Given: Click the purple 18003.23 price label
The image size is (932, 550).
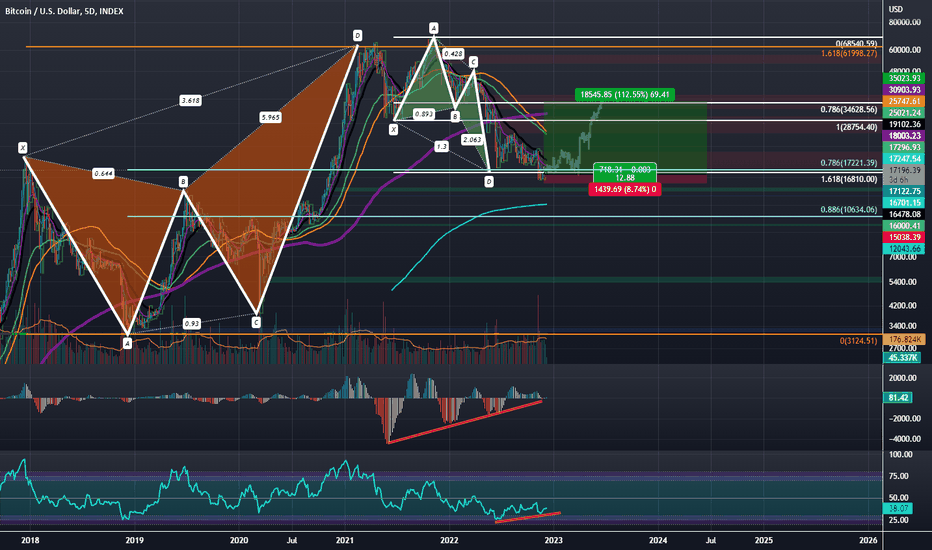Looking at the screenshot, I should 904,136.
